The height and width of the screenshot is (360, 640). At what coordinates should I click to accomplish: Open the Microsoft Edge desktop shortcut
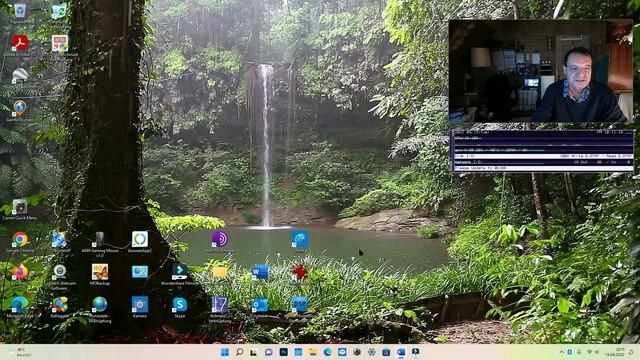coord(20,304)
